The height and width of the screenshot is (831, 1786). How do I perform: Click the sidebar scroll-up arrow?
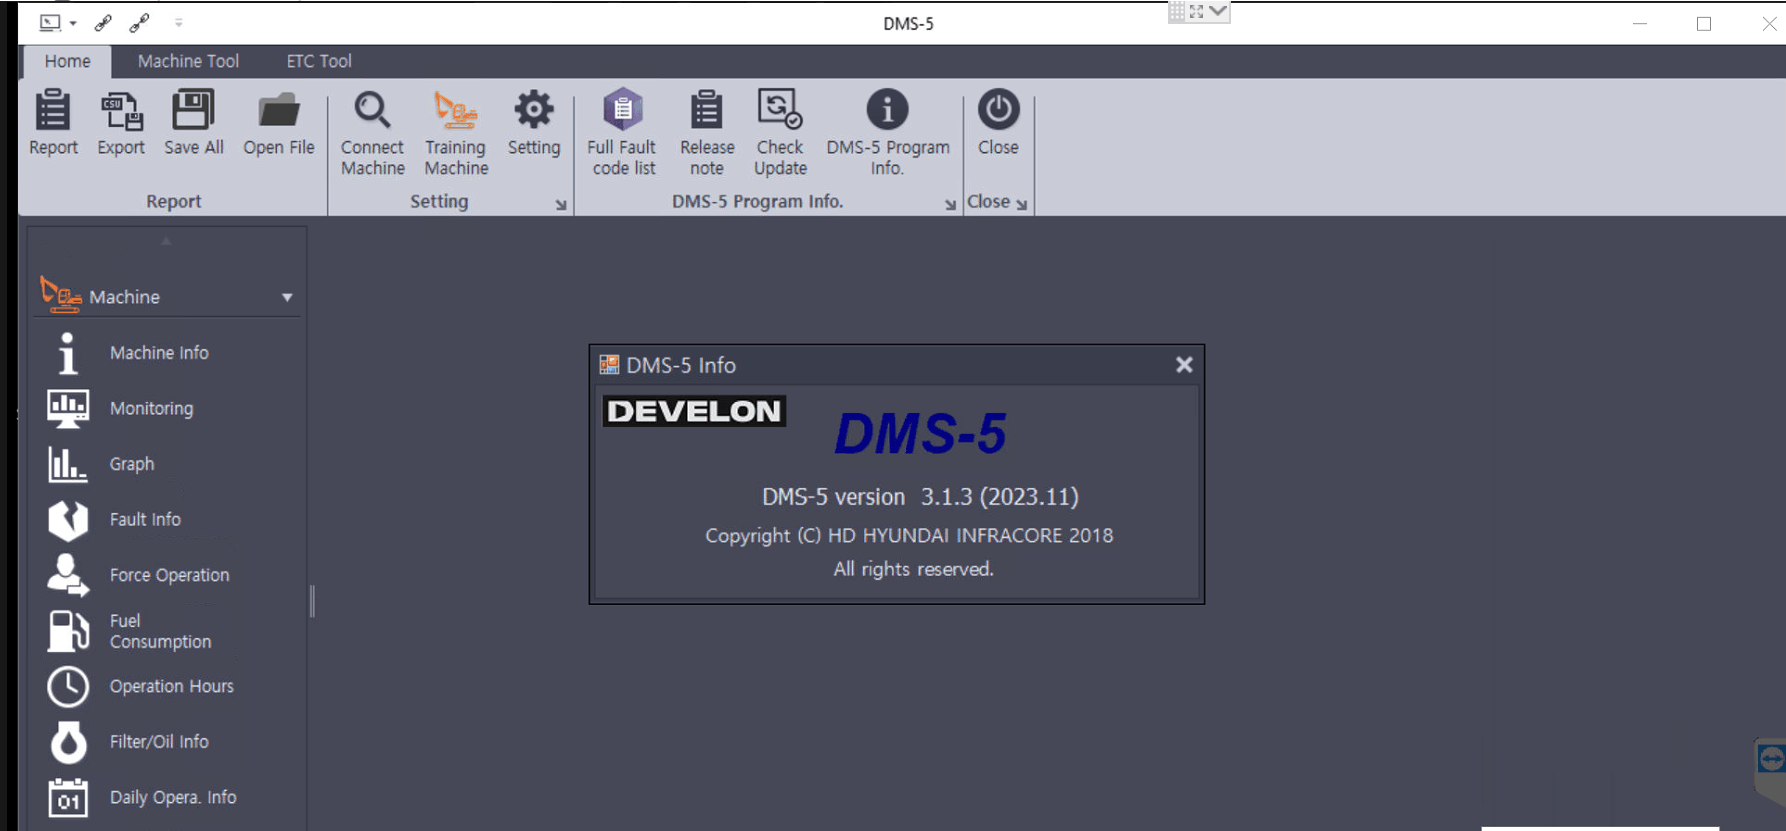tap(166, 241)
